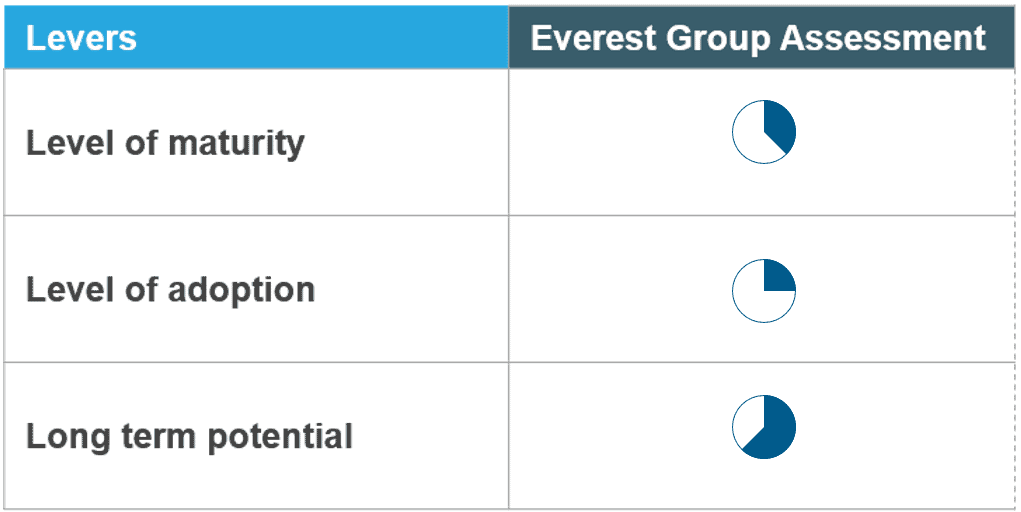1021x512 pixels.
Task: Click the word "Assessment" in the header
Action: click(x=883, y=38)
